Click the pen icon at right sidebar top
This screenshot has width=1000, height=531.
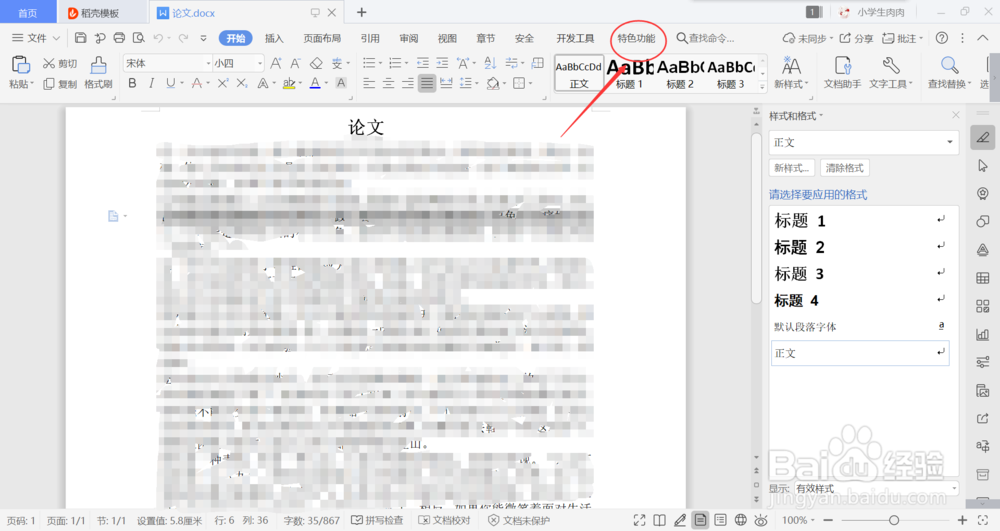point(983,137)
